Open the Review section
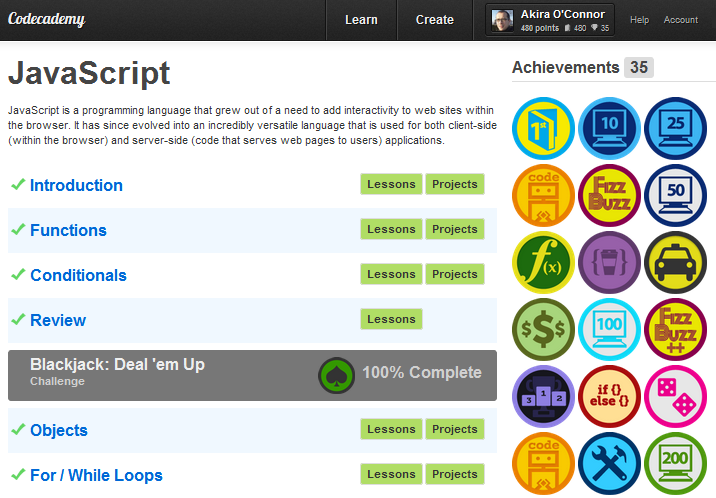 [58, 320]
